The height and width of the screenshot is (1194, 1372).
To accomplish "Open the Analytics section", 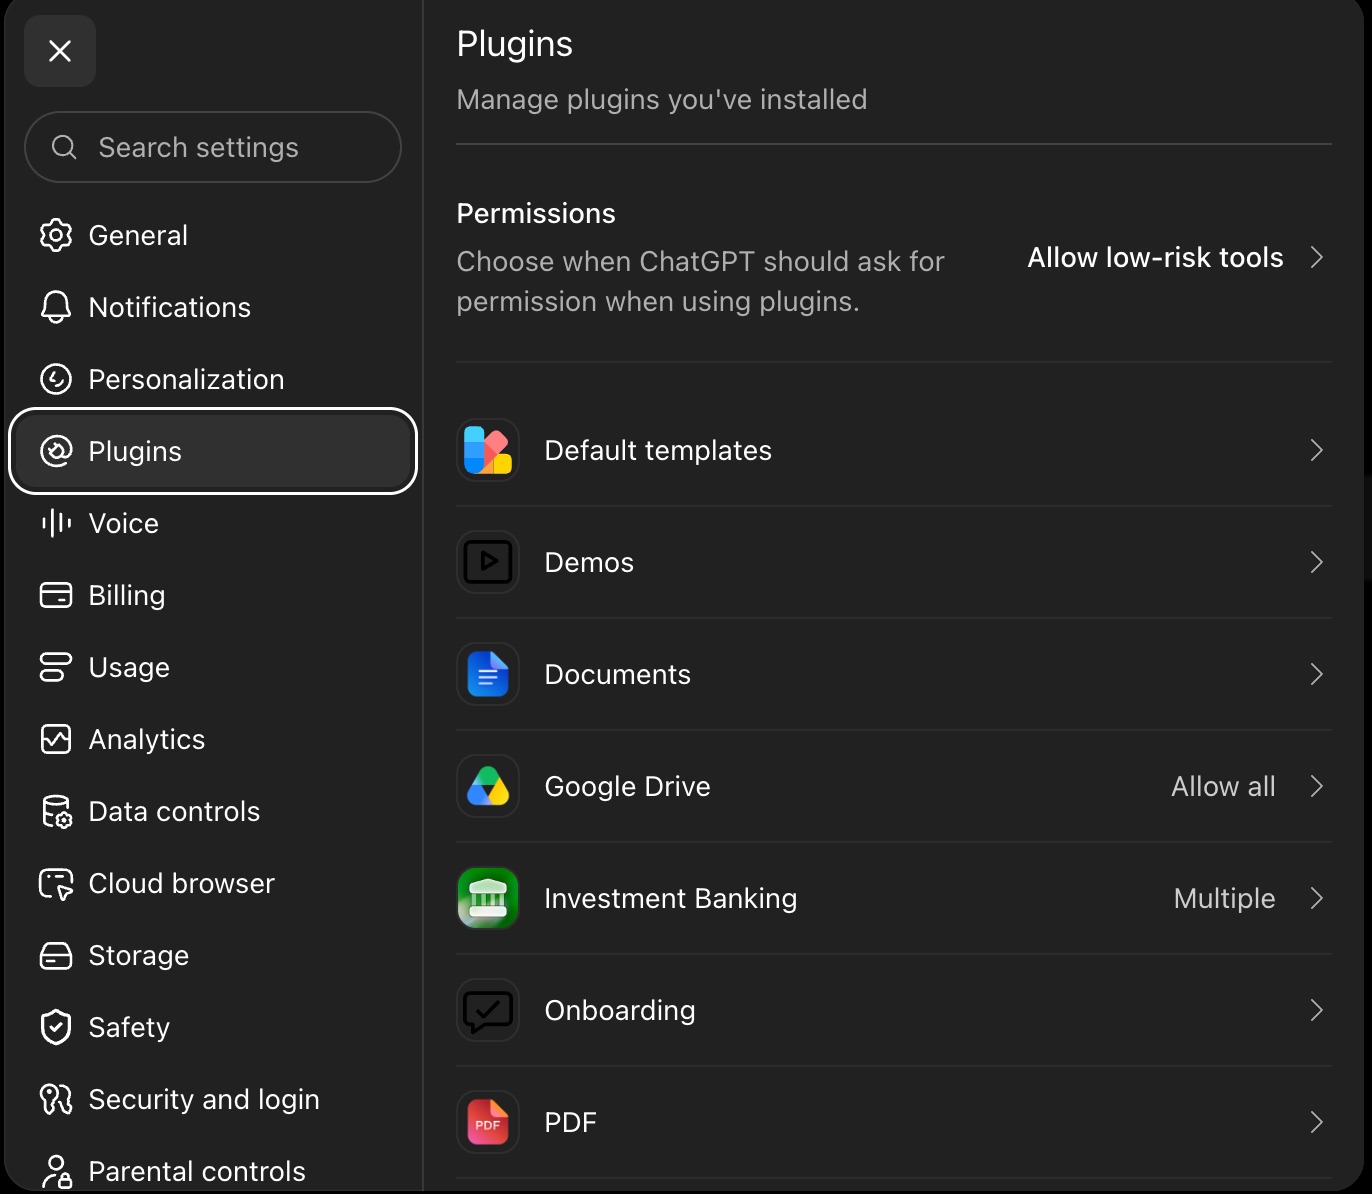I will (213, 739).
